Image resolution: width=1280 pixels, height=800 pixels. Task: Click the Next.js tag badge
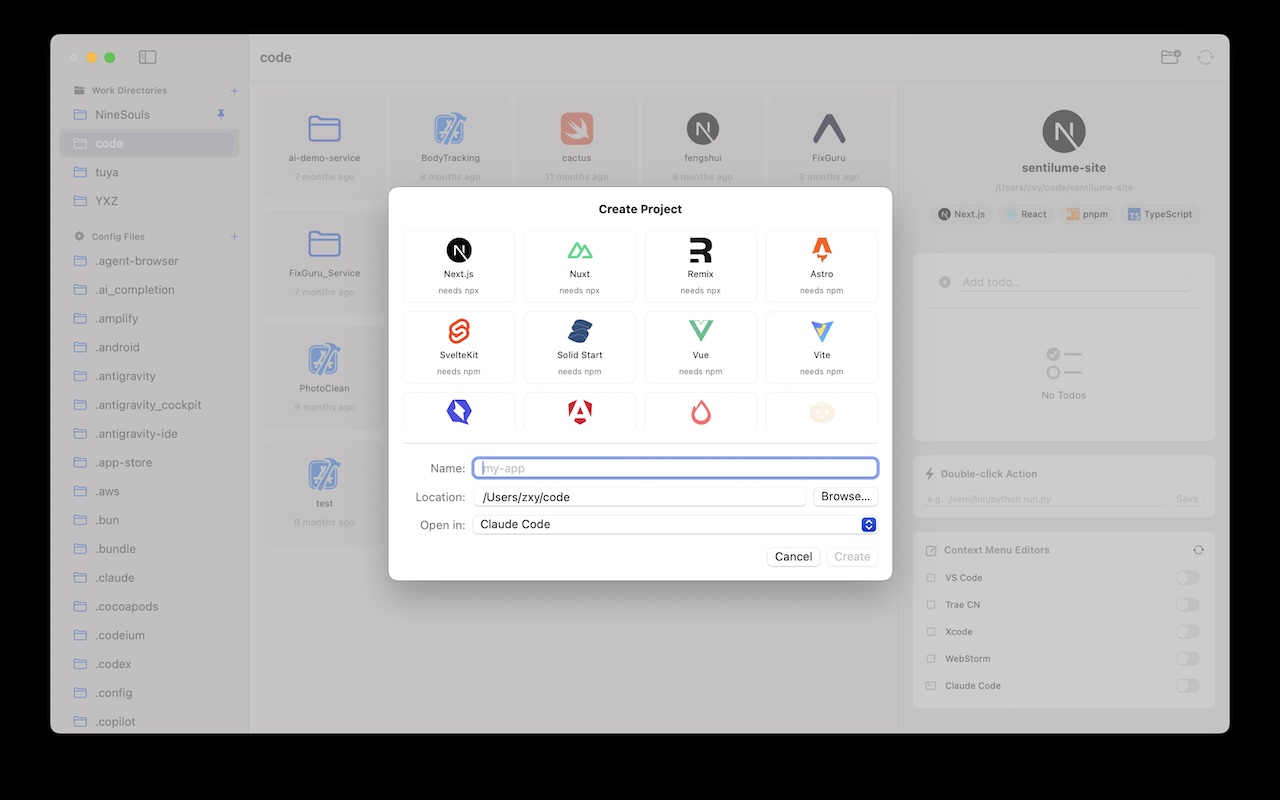point(961,214)
